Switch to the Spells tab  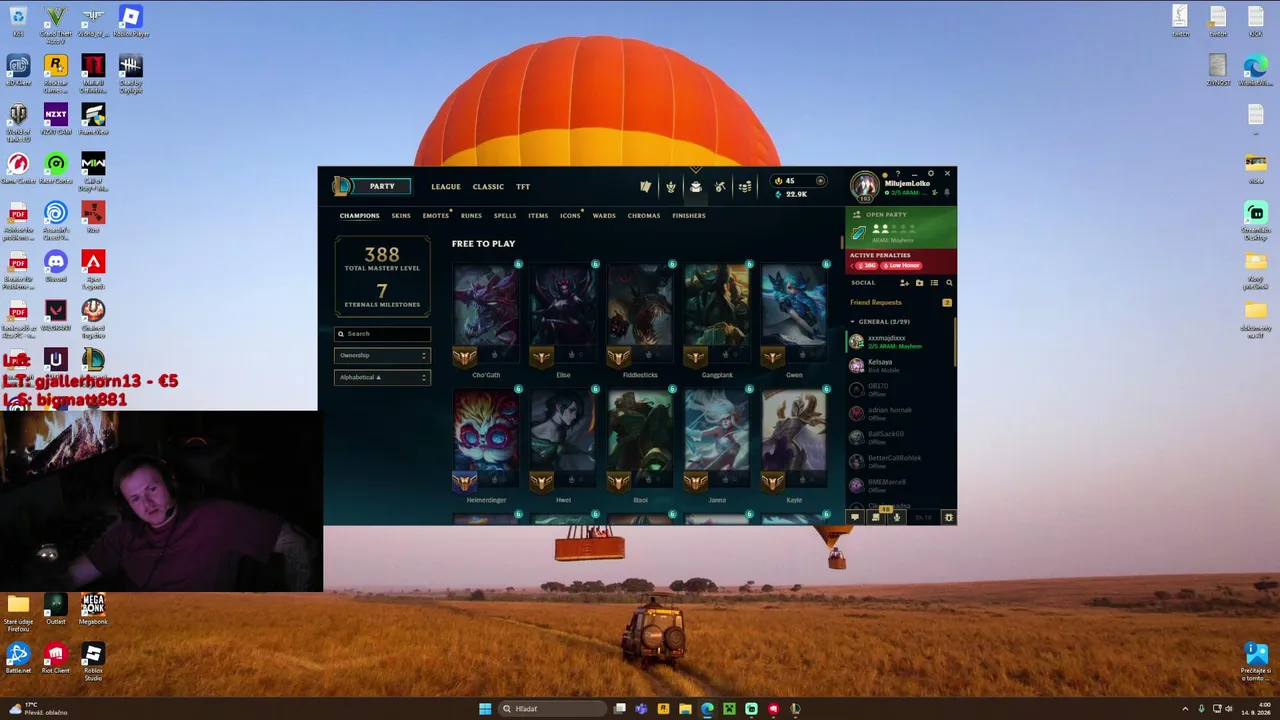(x=505, y=216)
